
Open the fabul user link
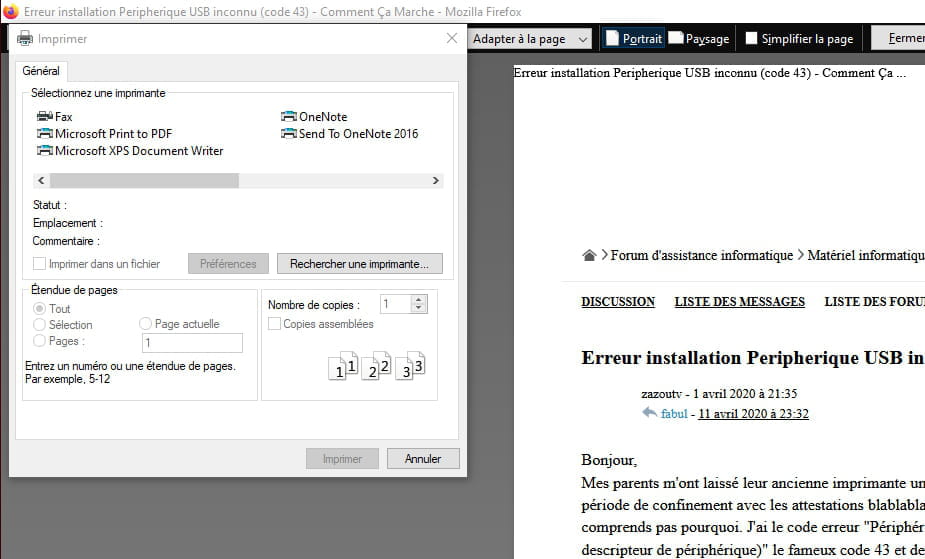click(x=674, y=413)
